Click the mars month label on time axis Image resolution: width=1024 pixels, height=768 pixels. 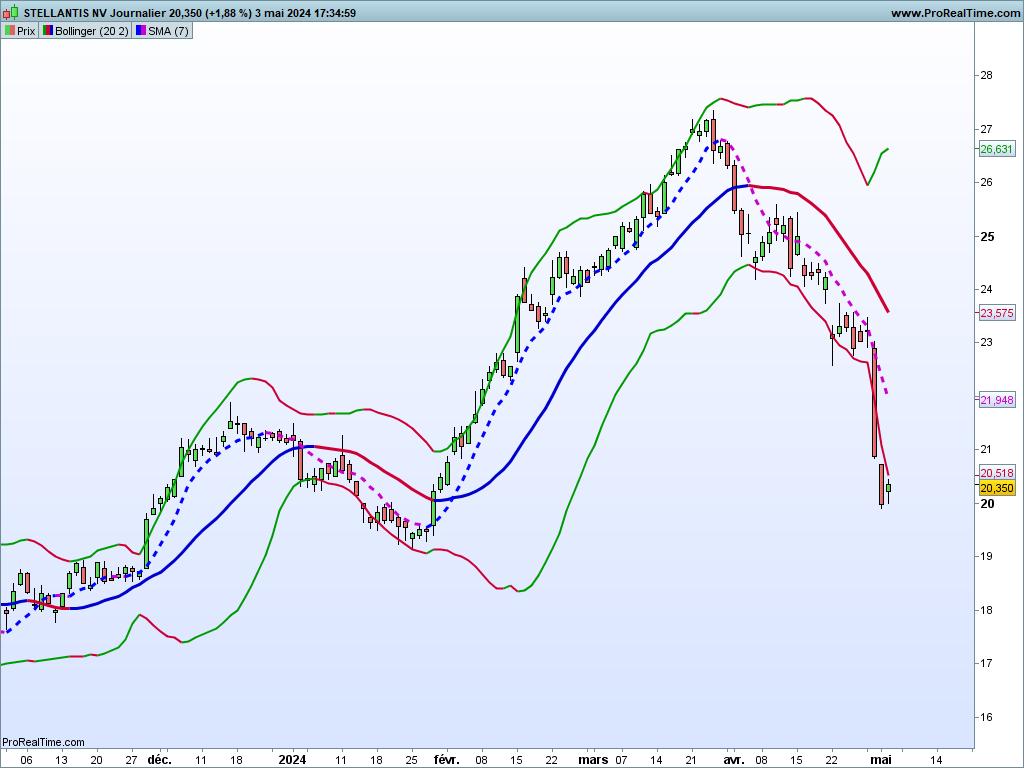point(593,760)
